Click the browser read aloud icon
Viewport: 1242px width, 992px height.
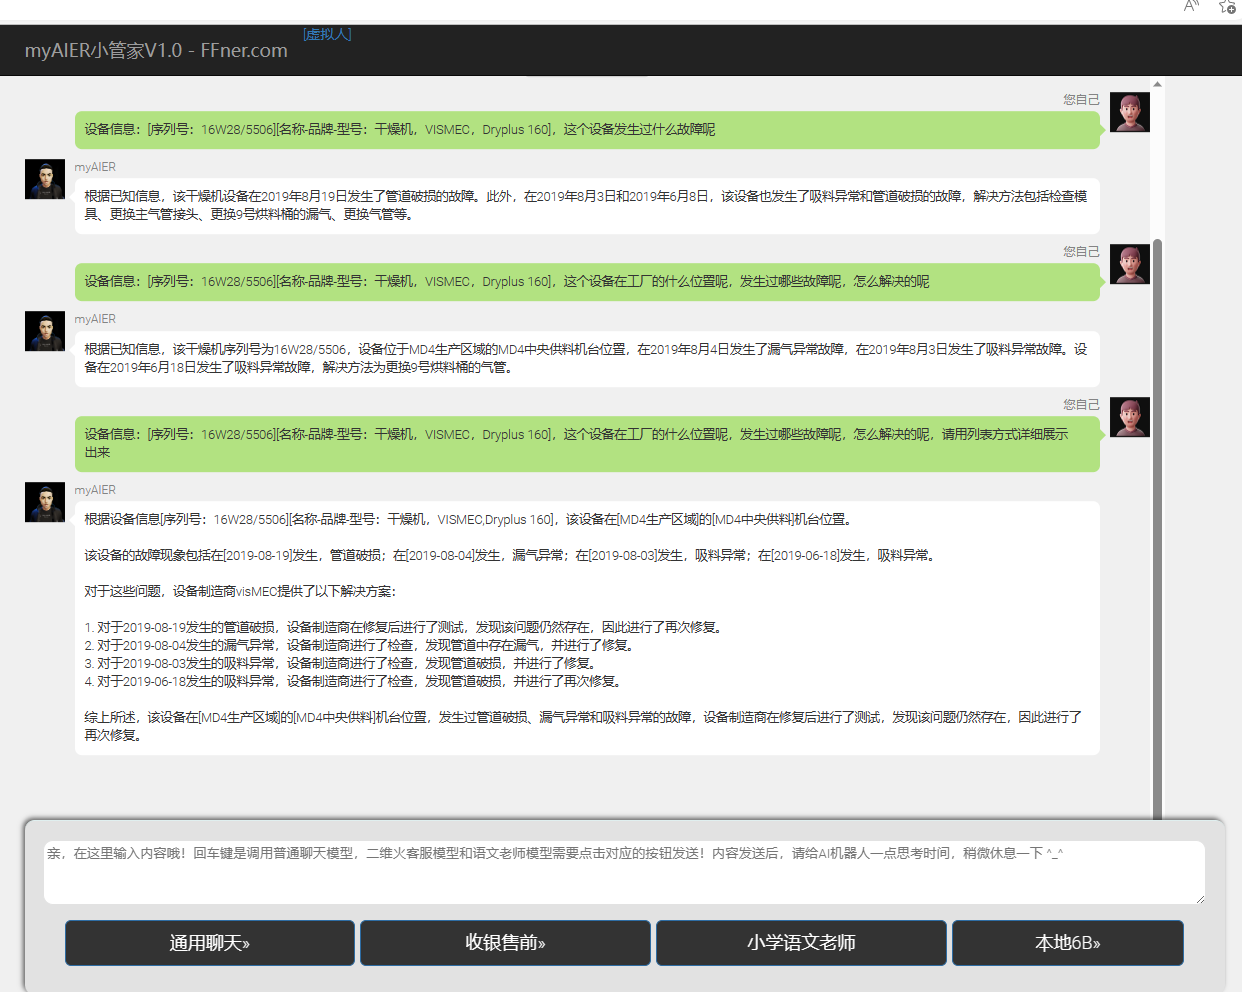pos(1191,7)
